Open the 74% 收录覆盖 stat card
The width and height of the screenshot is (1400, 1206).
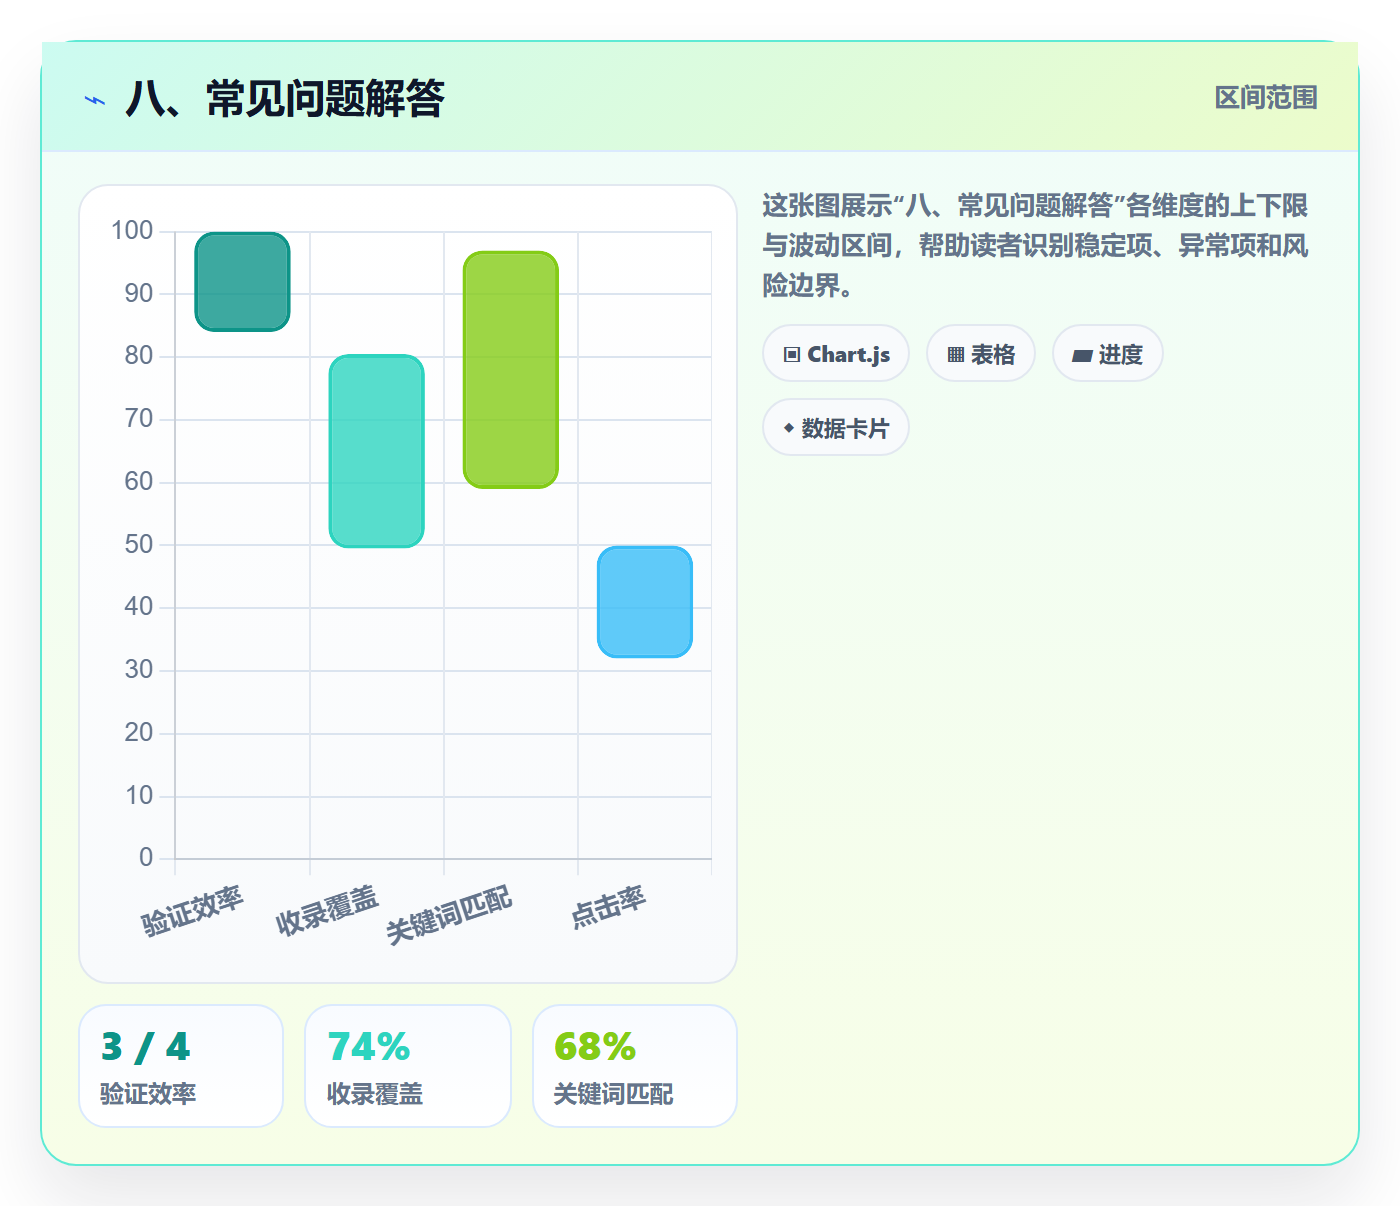click(408, 1066)
